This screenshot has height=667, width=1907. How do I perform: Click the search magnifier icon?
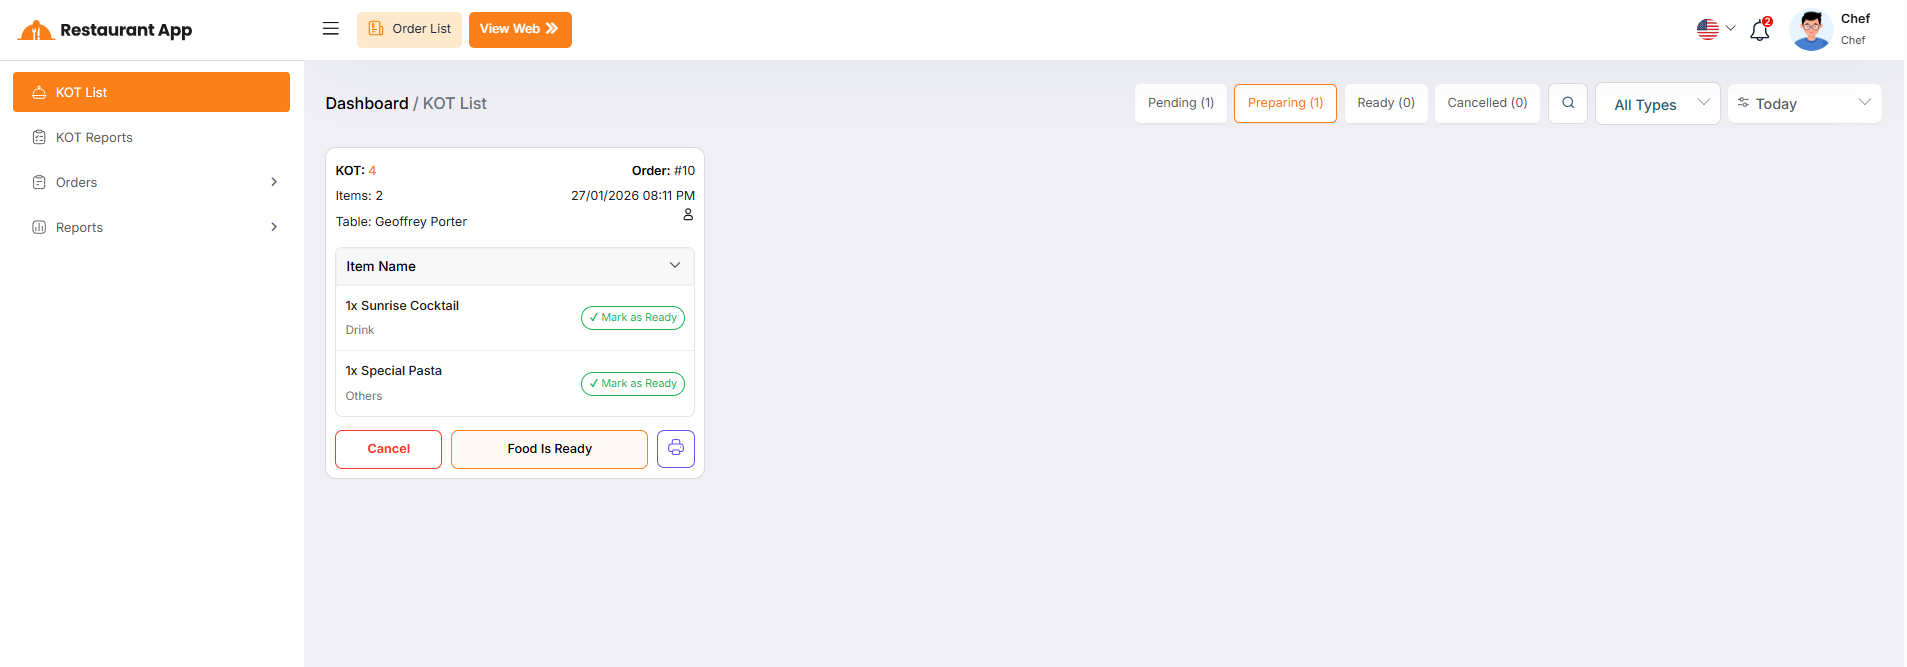point(1568,103)
